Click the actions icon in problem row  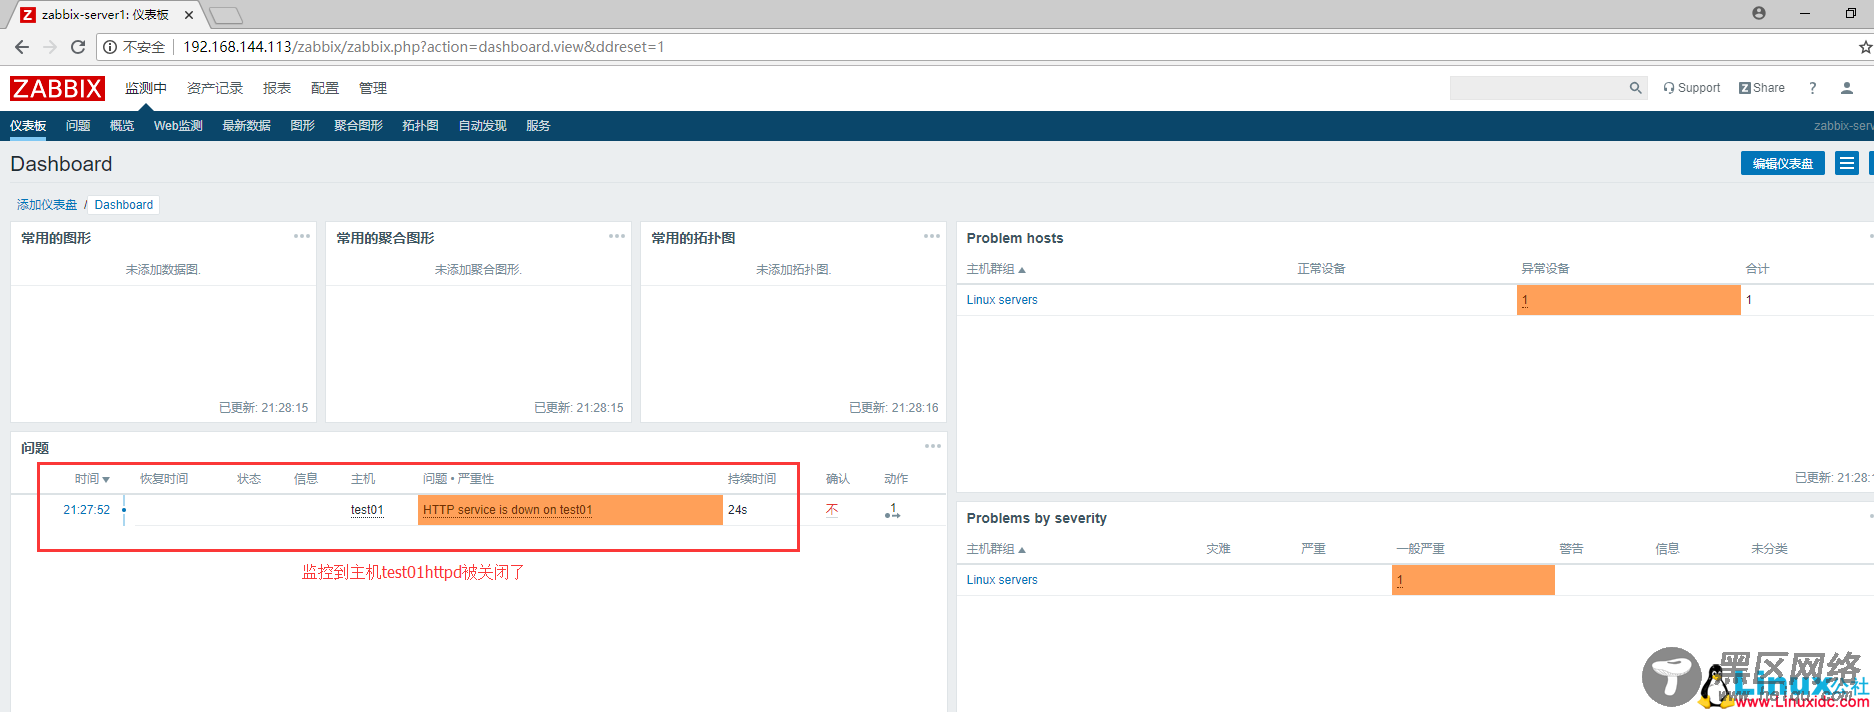(892, 510)
